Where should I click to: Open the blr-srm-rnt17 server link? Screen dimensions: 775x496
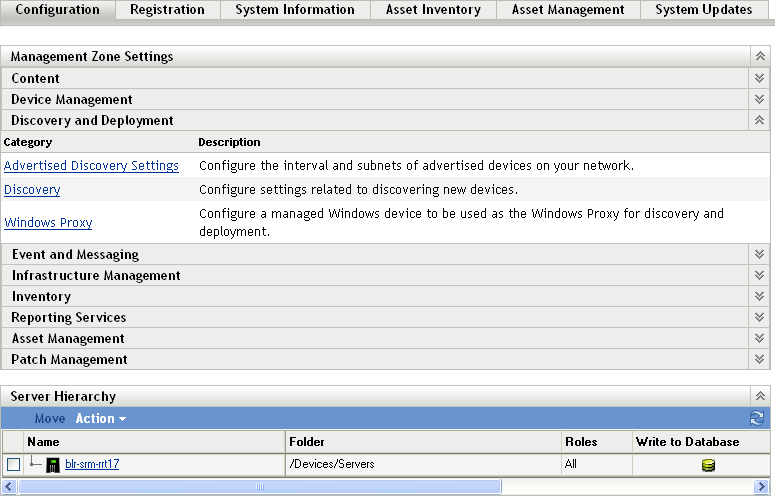(x=92, y=465)
